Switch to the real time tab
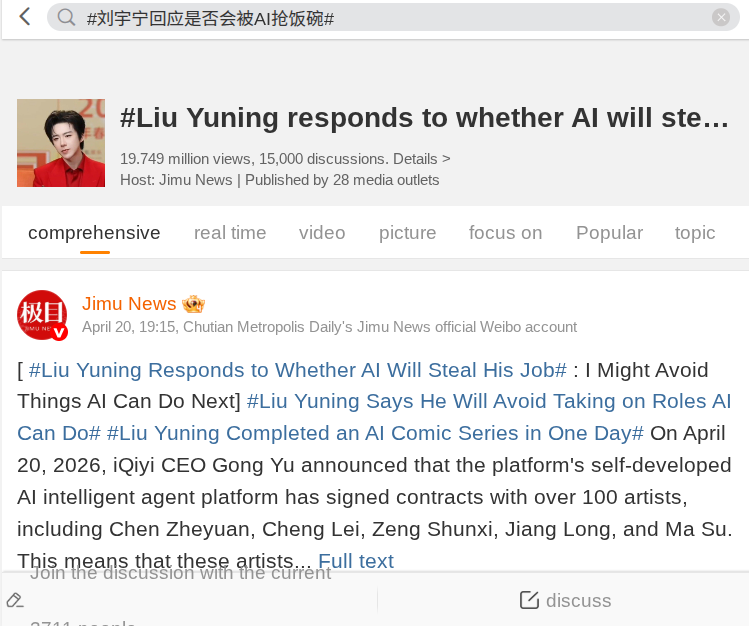The width and height of the screenshot is (749, 626). point(230,233)
